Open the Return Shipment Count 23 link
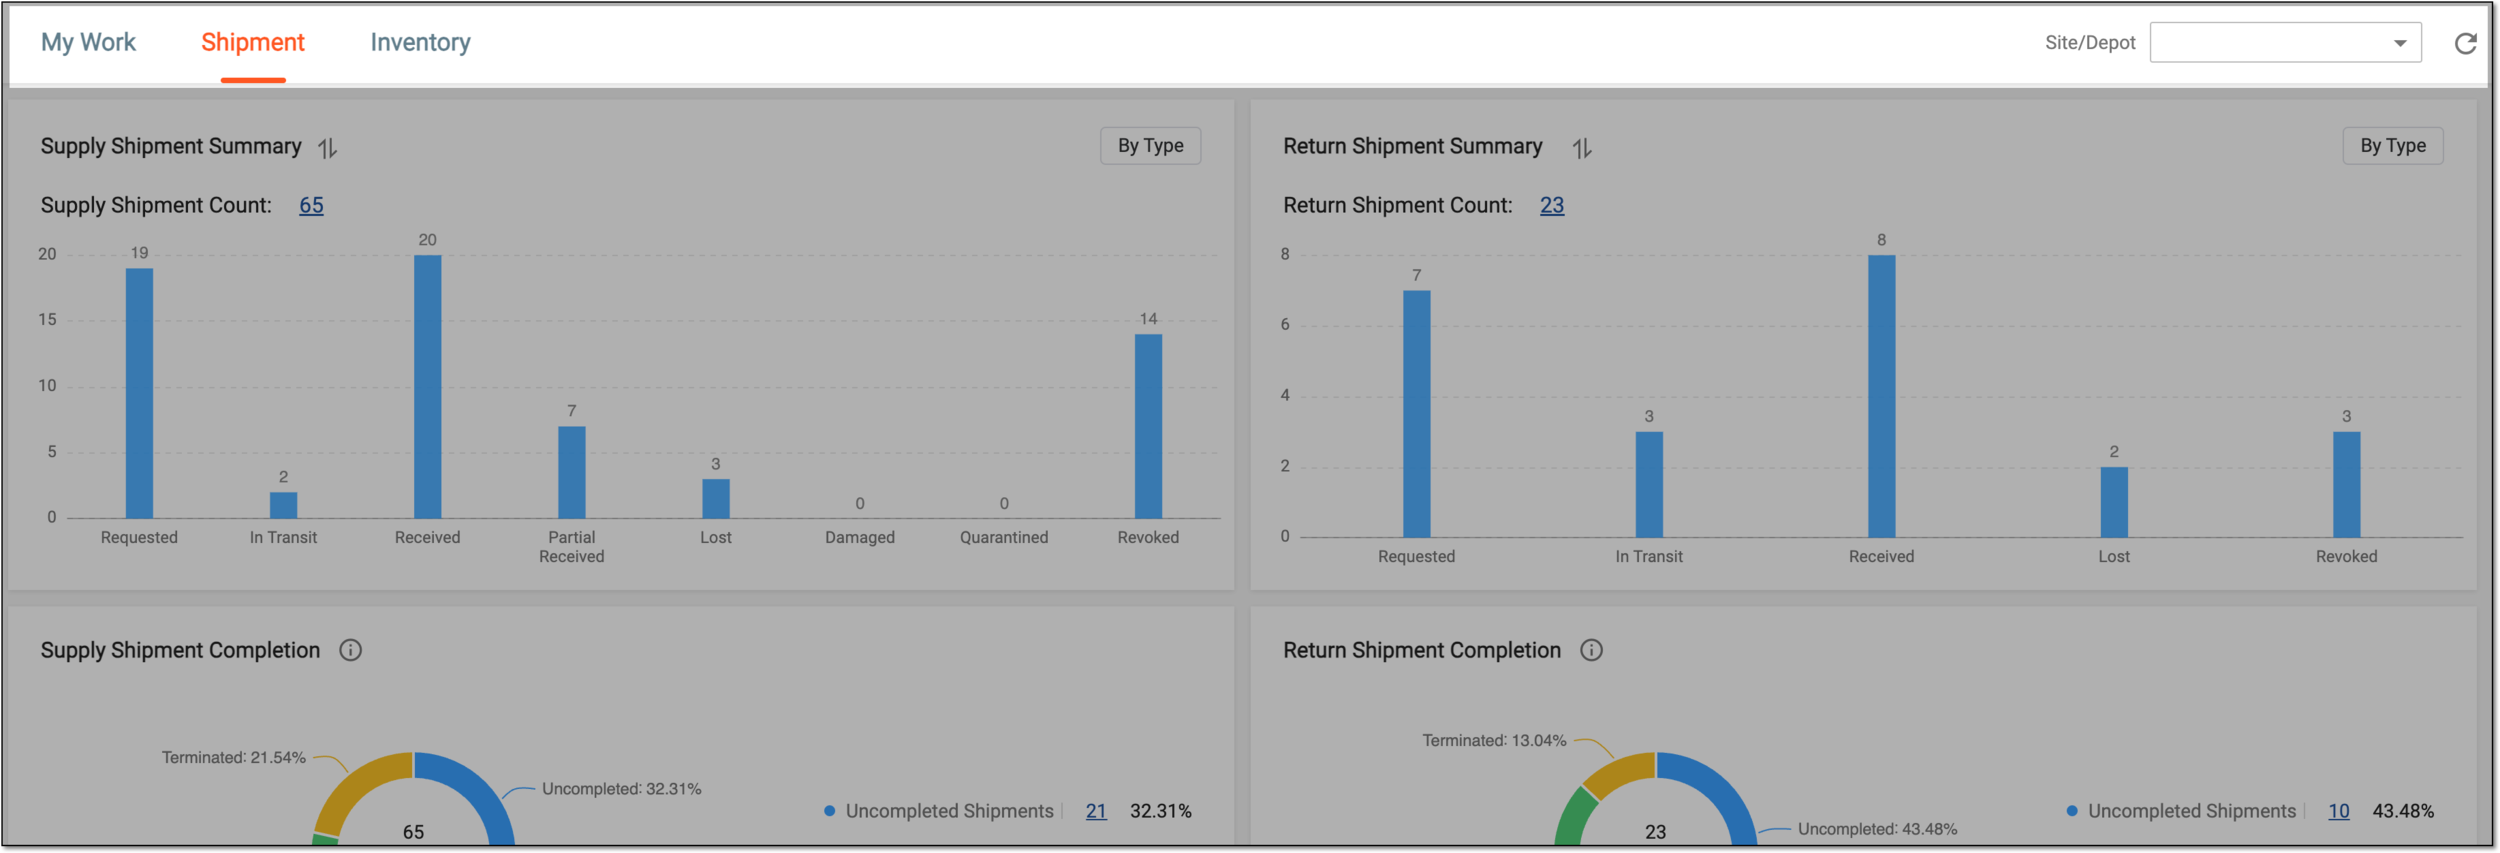 1552,205
